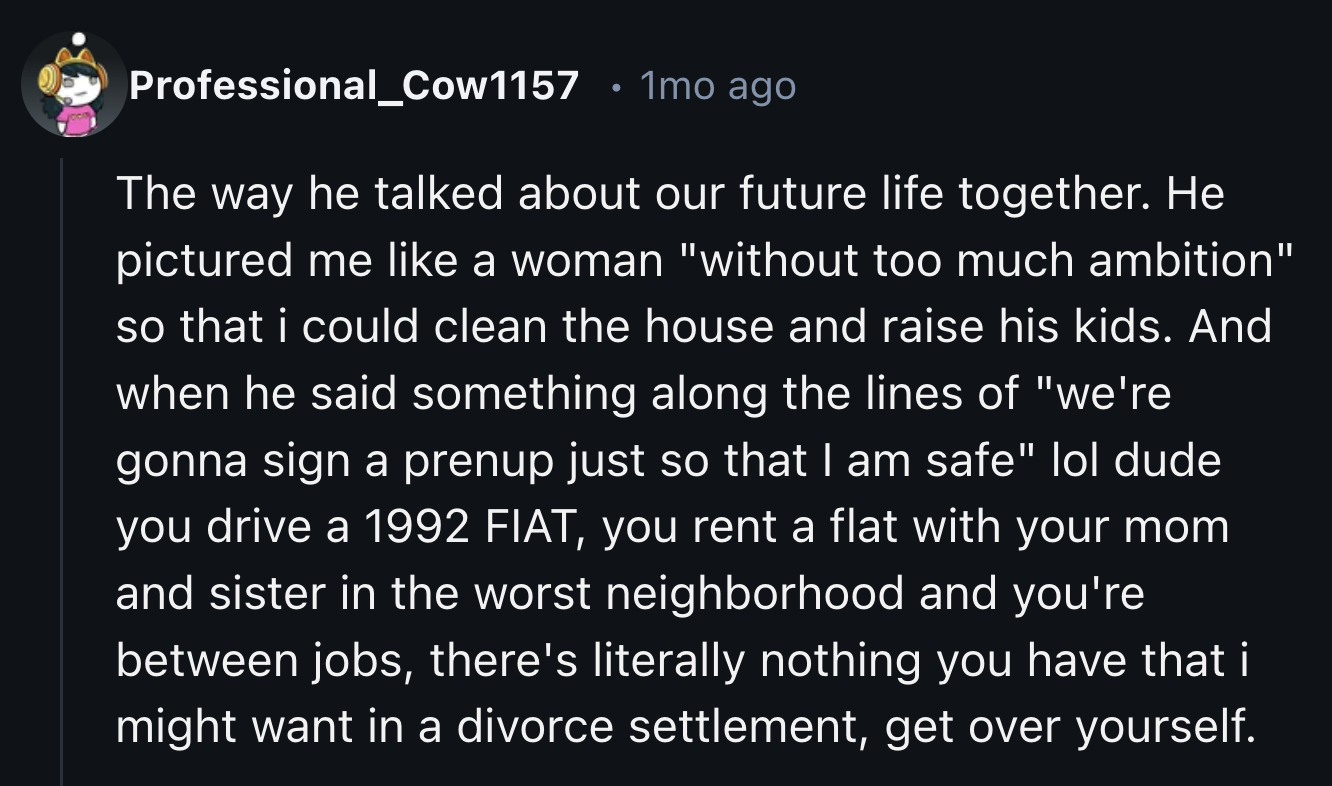Click the words "between jobs" in the comment
The height and width of the screenshot is (786, 1332).
(258, 662)
